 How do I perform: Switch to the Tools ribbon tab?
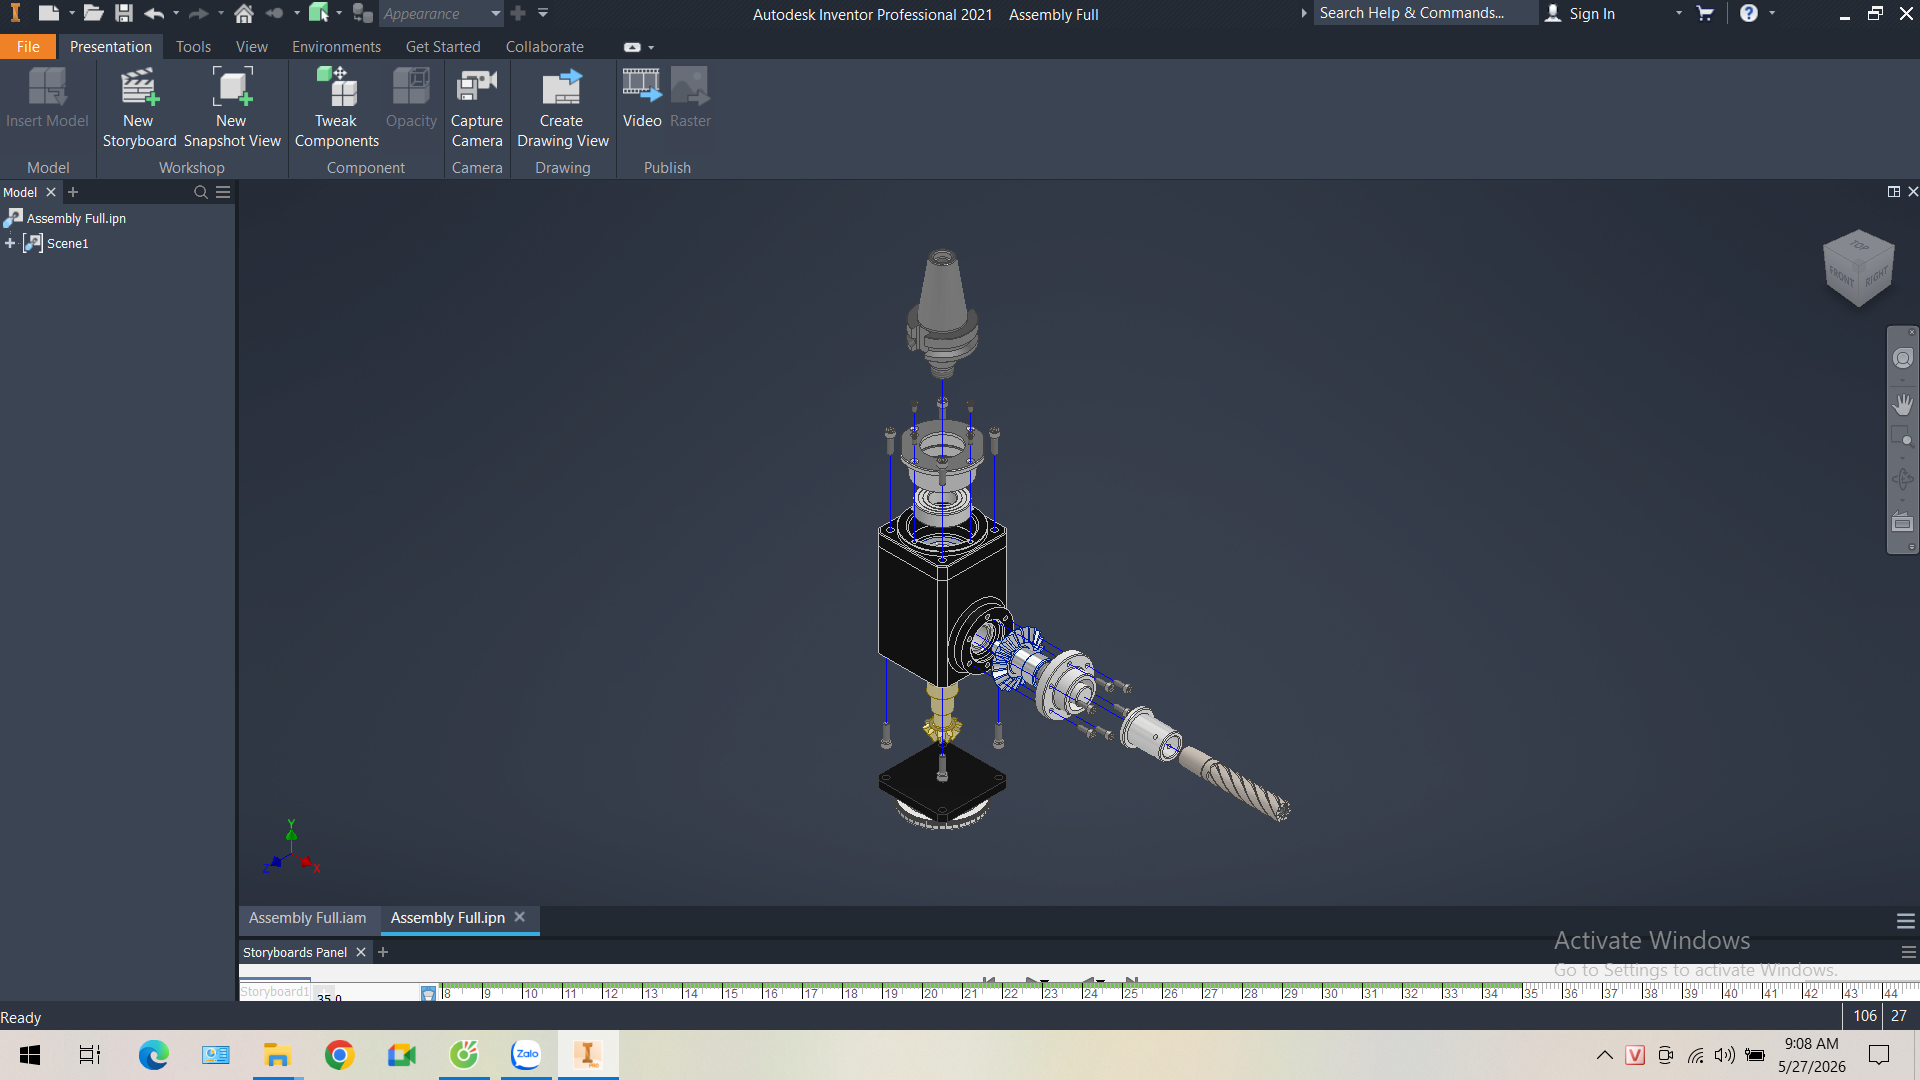pos(193,47)
